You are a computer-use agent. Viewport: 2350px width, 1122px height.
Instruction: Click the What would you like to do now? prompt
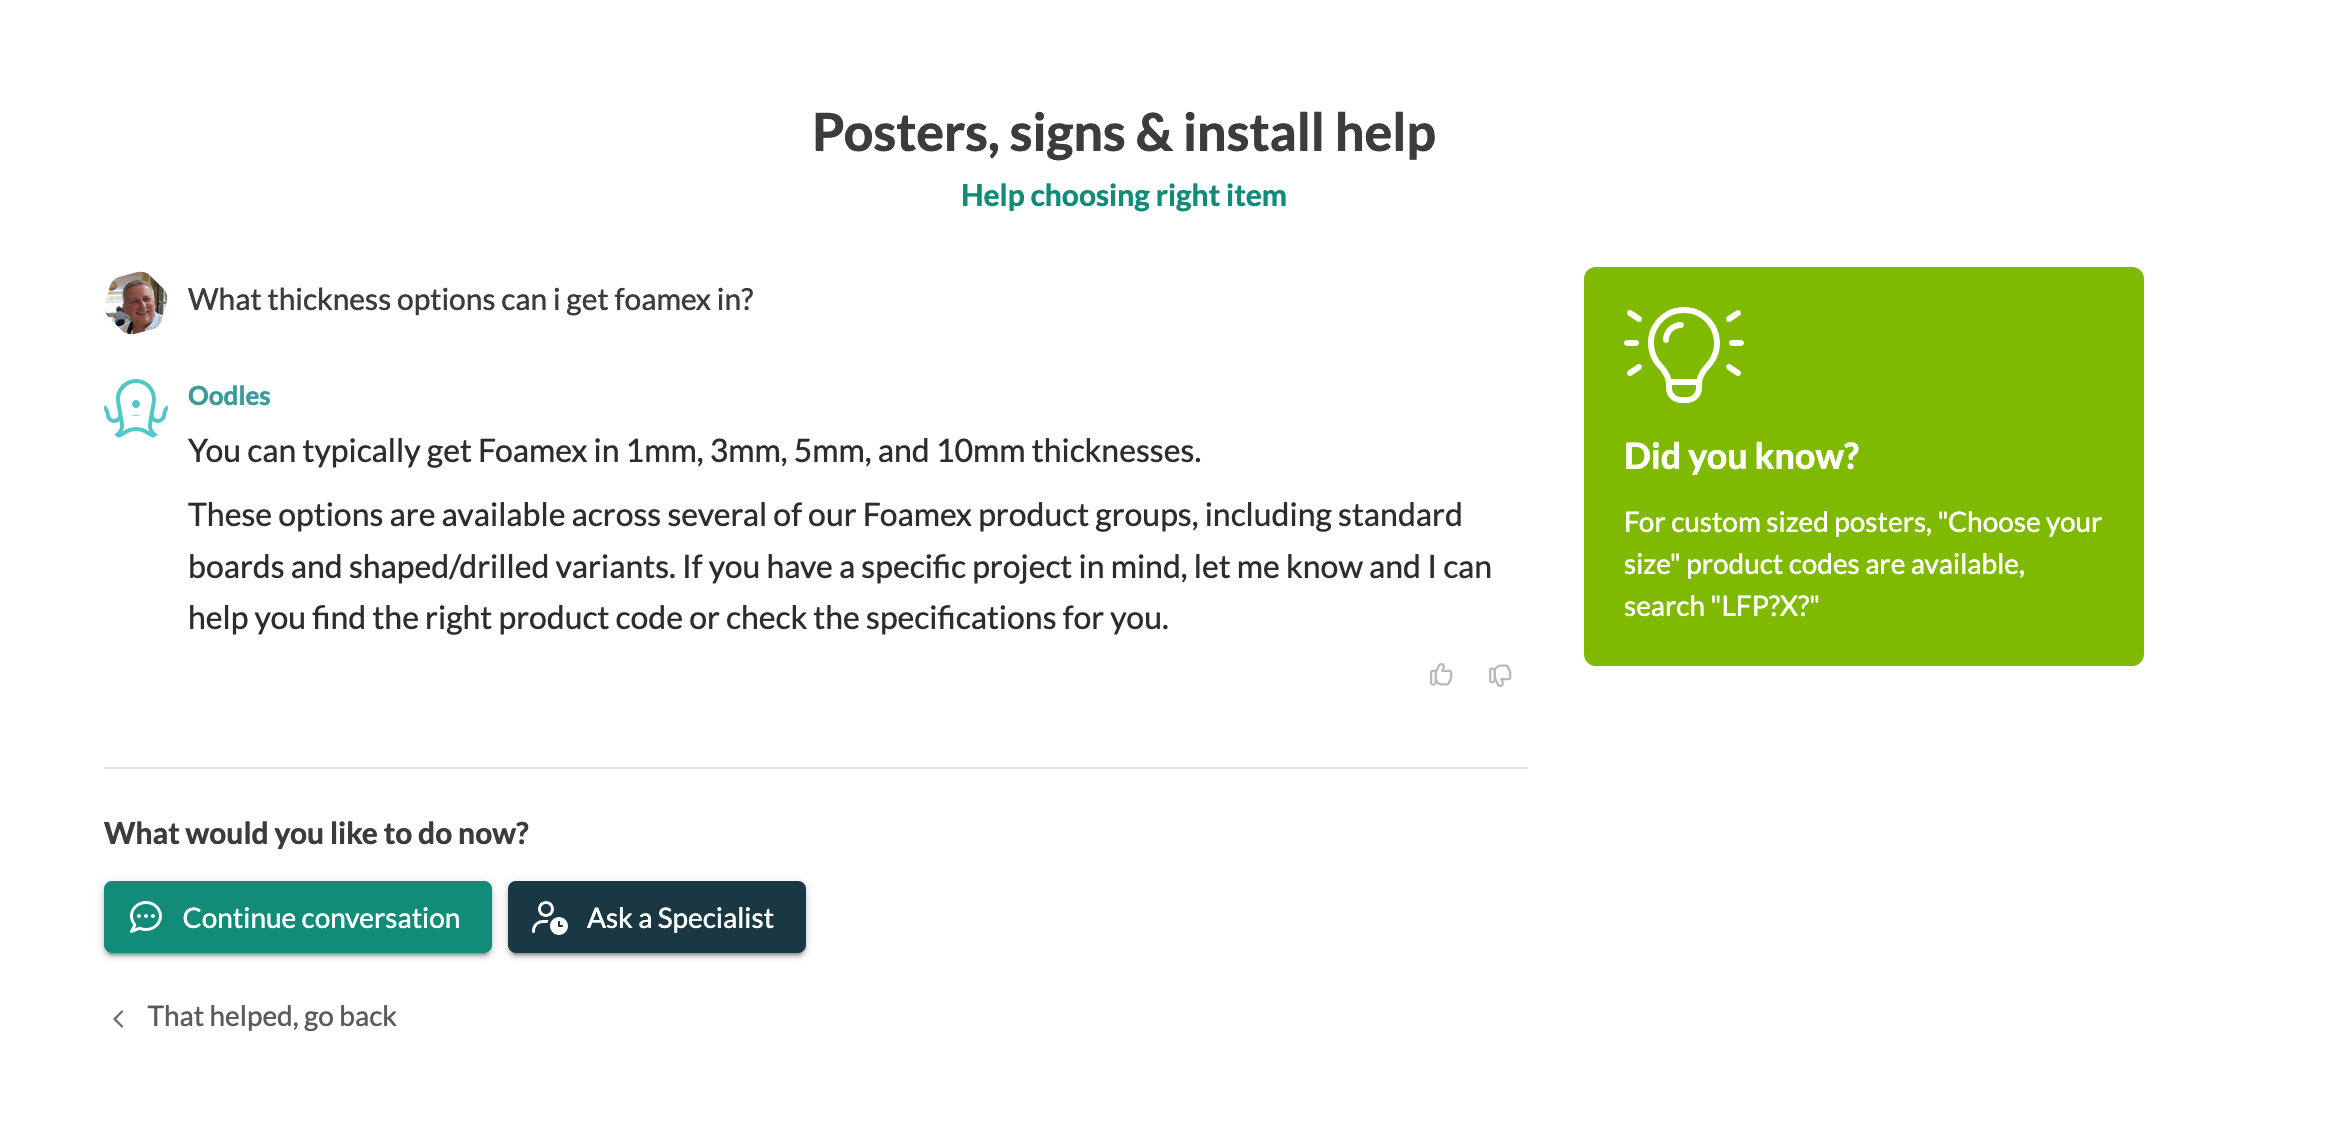[x=316, y=833]
